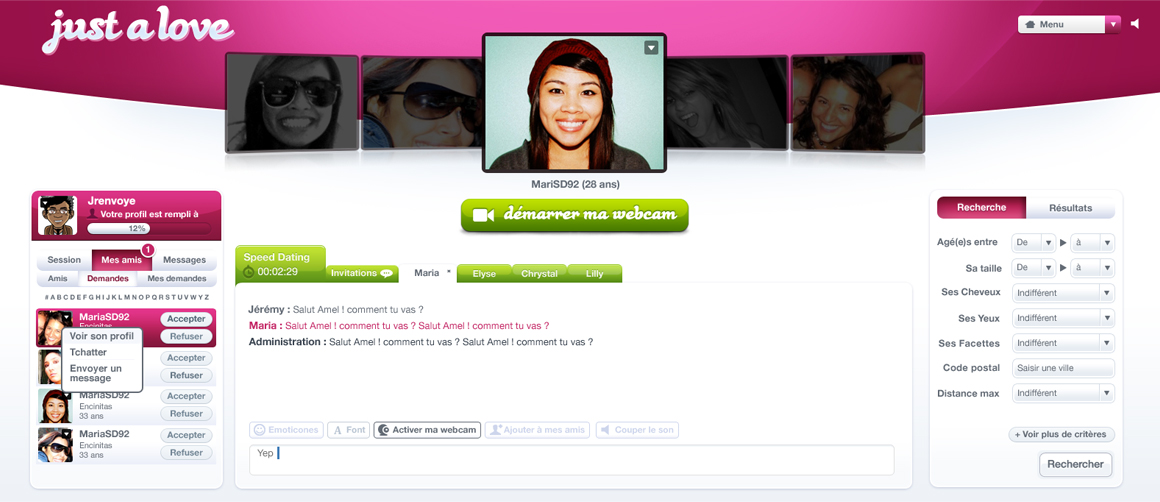Click the 12% profile completion bar
The height and width of the screenshot is (502, 1160).
[x=149, y=228]
